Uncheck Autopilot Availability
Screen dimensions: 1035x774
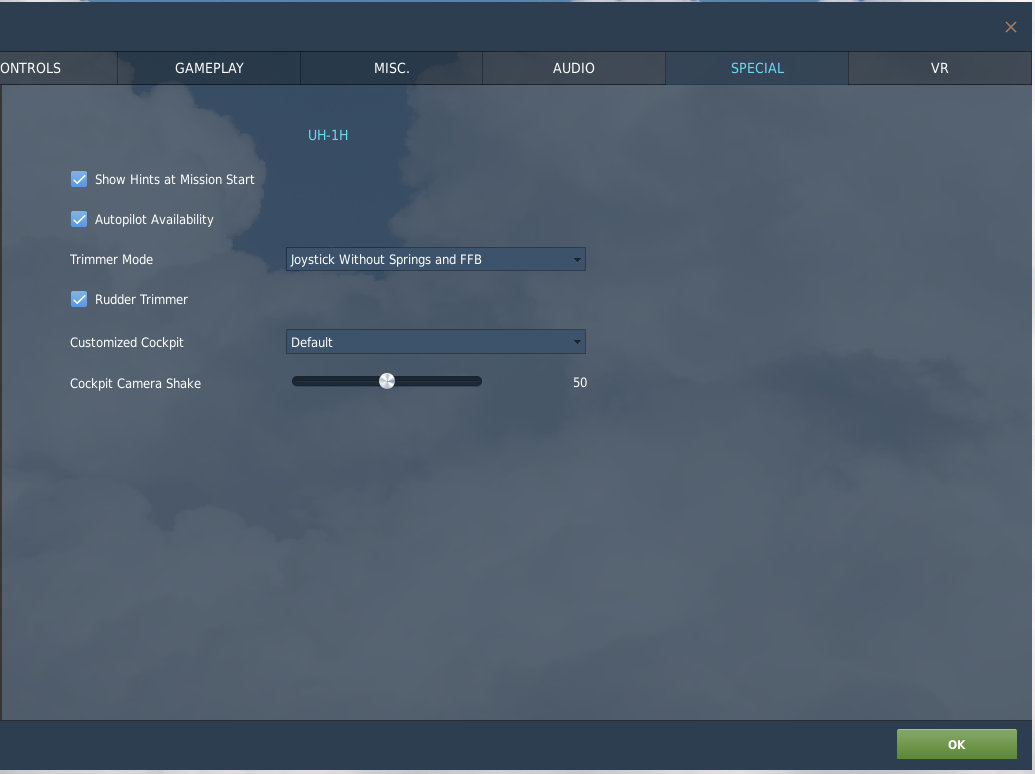79,219
